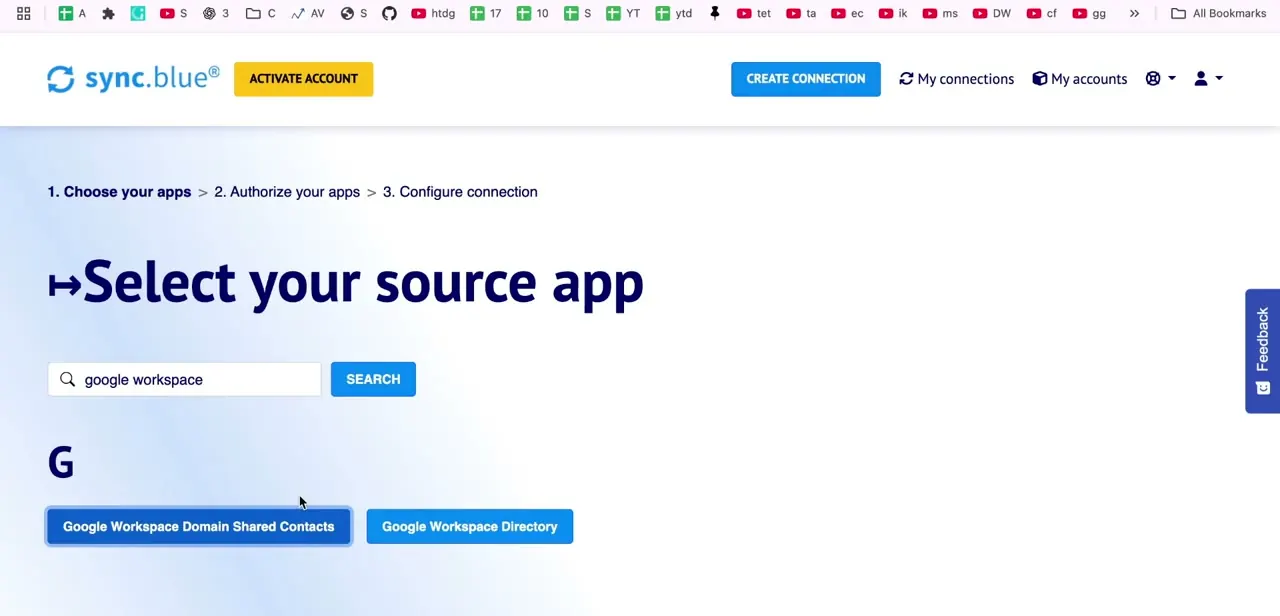The image size is (1280, 616).
Task: Open the YouTube bookmark labeled ec
Action: (x=847, y=14)
